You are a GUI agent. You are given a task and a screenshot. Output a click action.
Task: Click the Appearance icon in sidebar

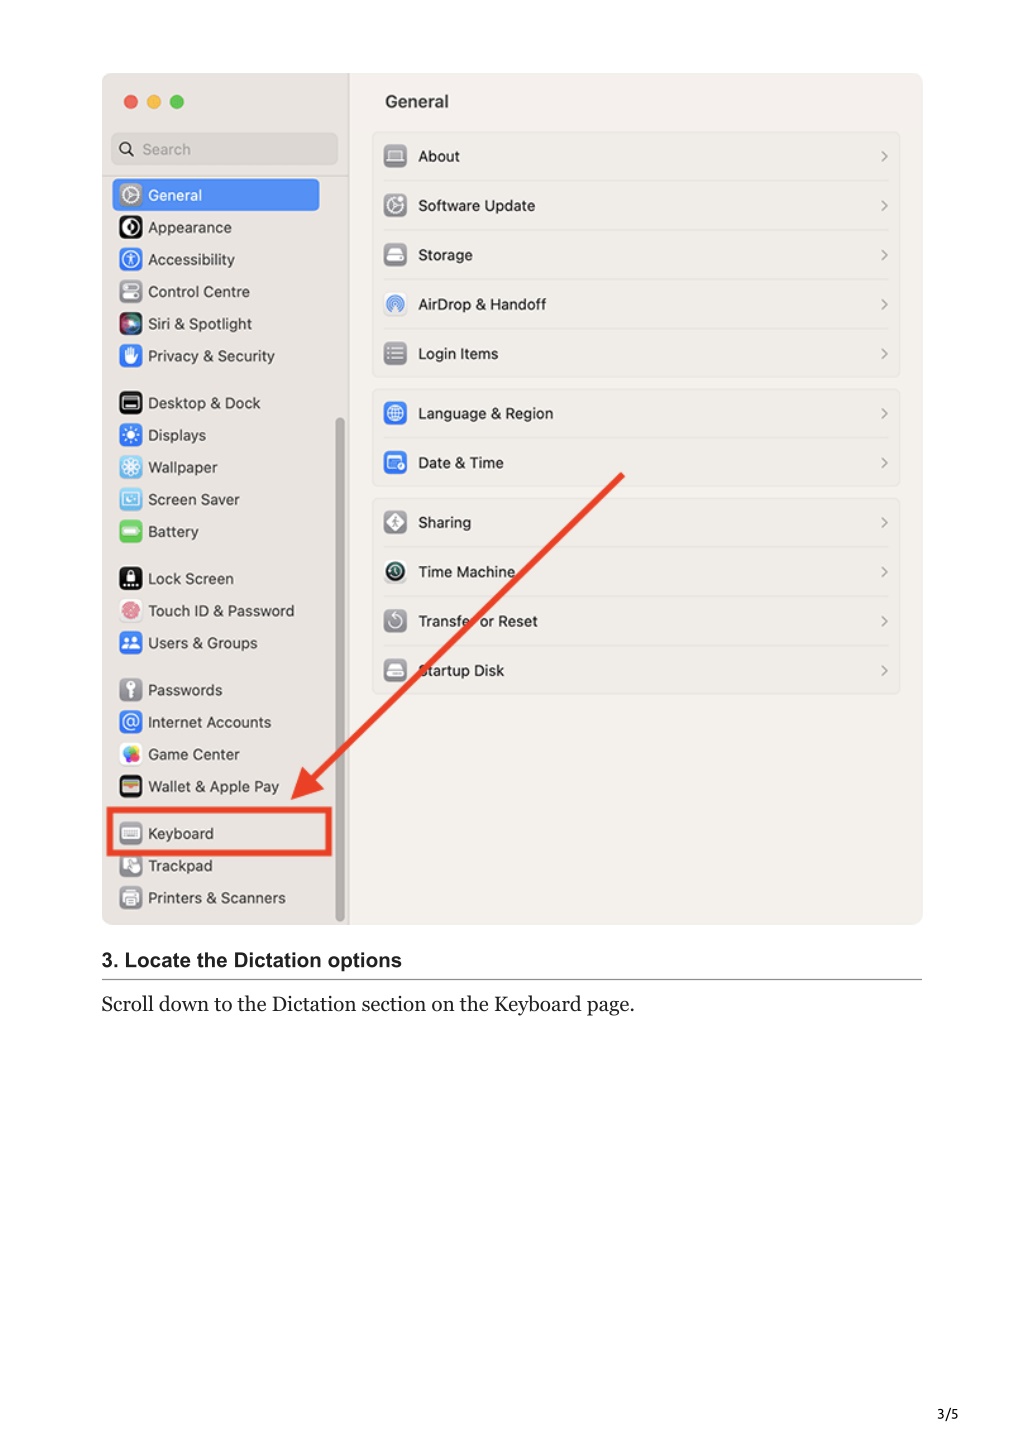[131, 227]
